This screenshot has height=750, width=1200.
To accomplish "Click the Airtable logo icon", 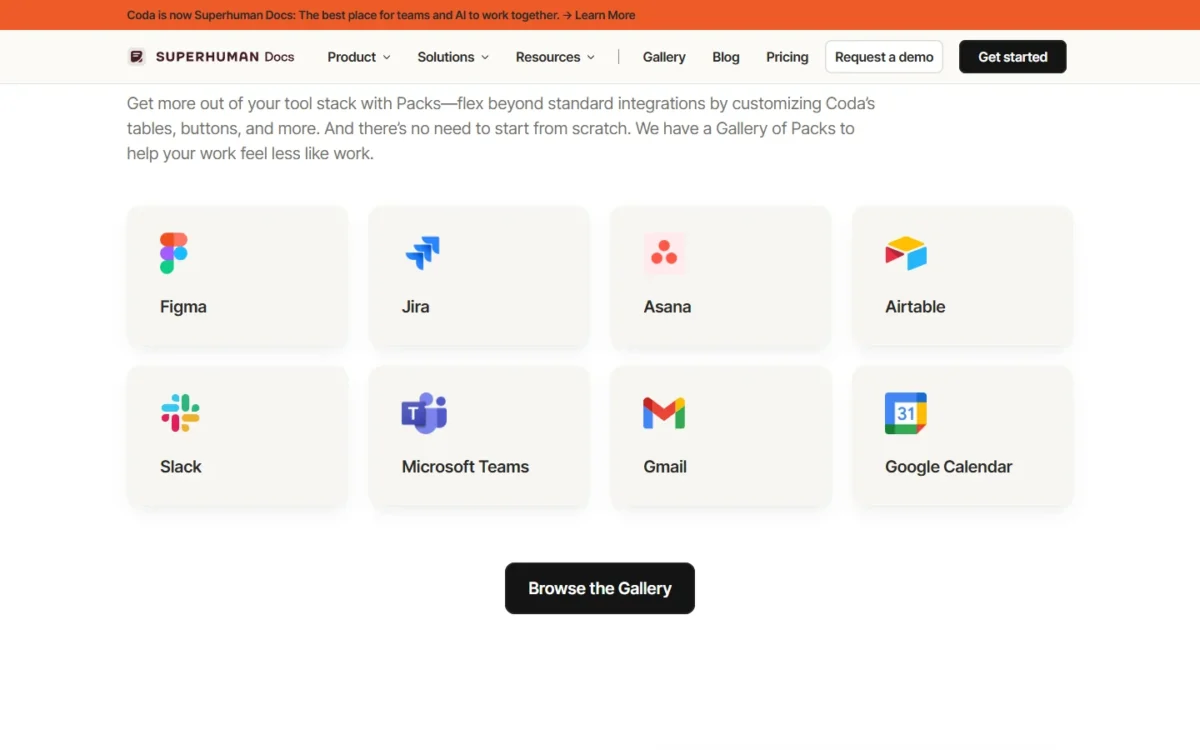I will (906, 253).
